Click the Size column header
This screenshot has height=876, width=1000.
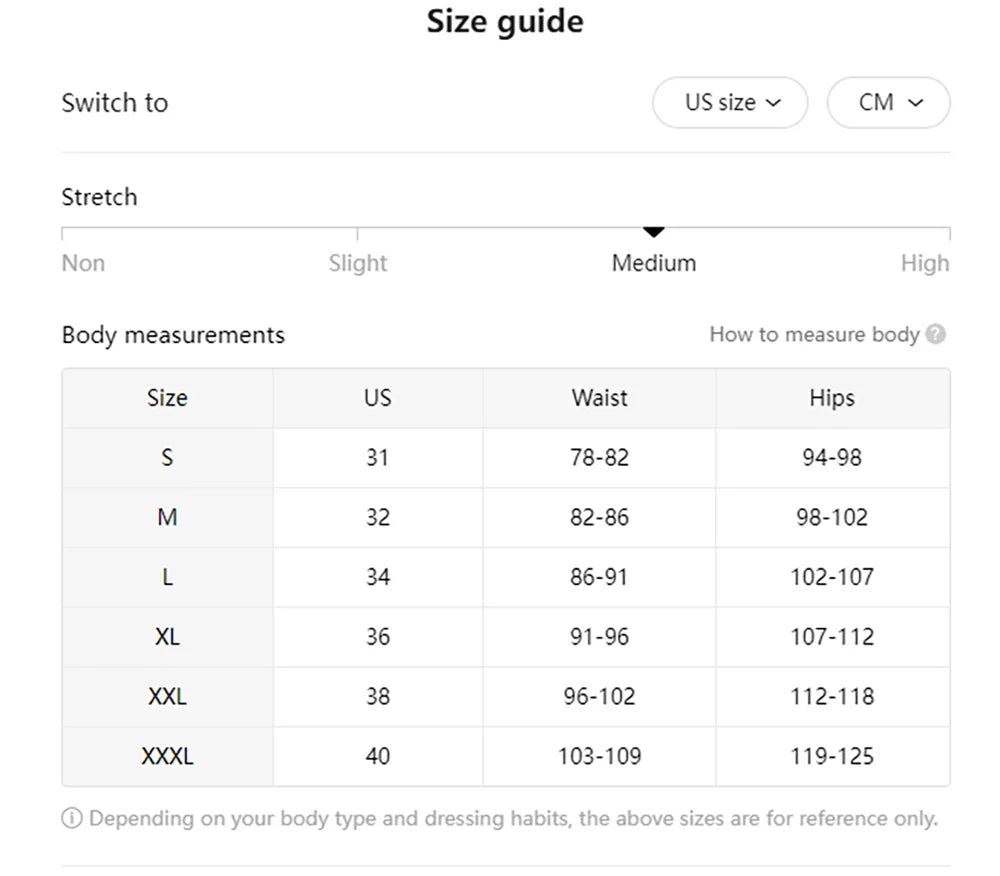coord(167,398)
